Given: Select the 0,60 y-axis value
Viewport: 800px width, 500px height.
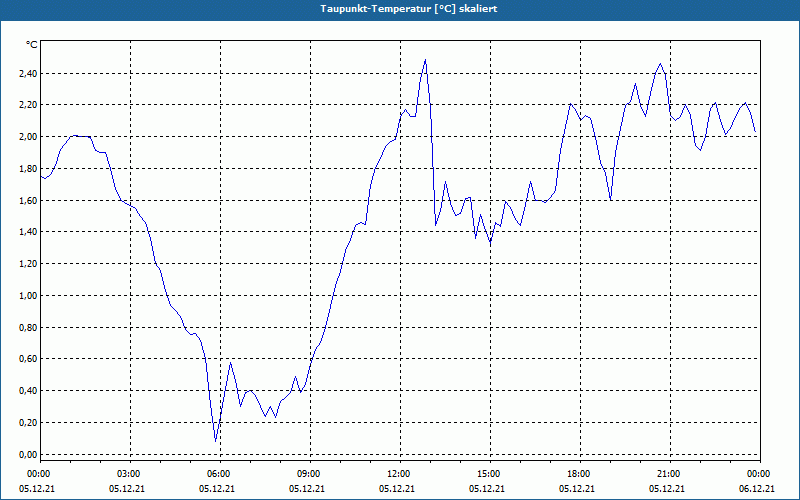Looking at the screenshot, I should [x=28, y=359].
